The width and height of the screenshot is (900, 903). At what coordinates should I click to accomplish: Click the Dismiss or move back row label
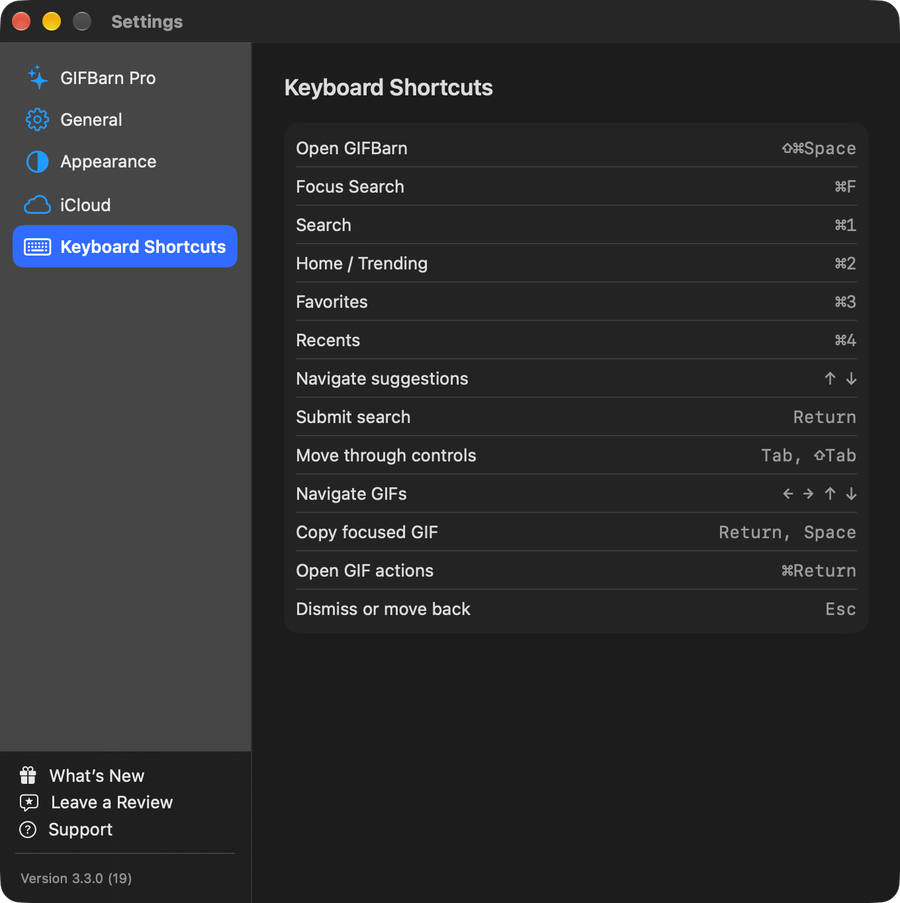click(x=383, y=609)
